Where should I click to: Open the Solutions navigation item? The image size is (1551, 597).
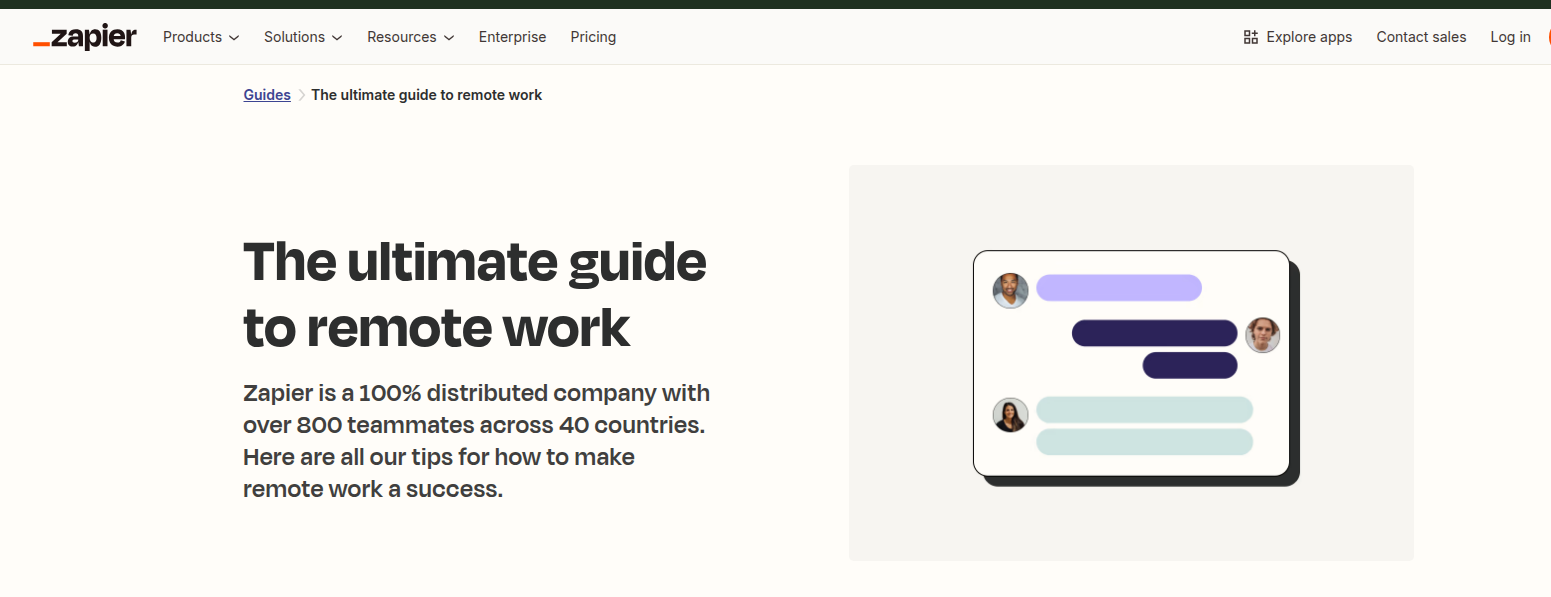(303, 37)
